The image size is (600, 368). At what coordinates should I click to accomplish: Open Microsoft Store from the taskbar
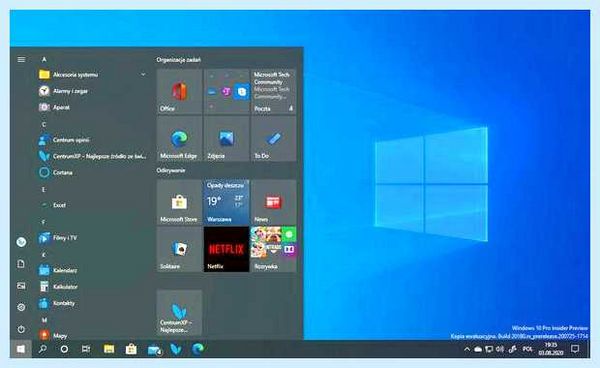point(131,349)
